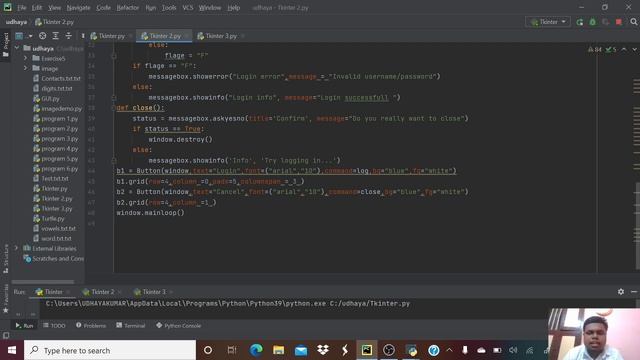
Task: Click the Debug bug icon
Action: point(592,22)
